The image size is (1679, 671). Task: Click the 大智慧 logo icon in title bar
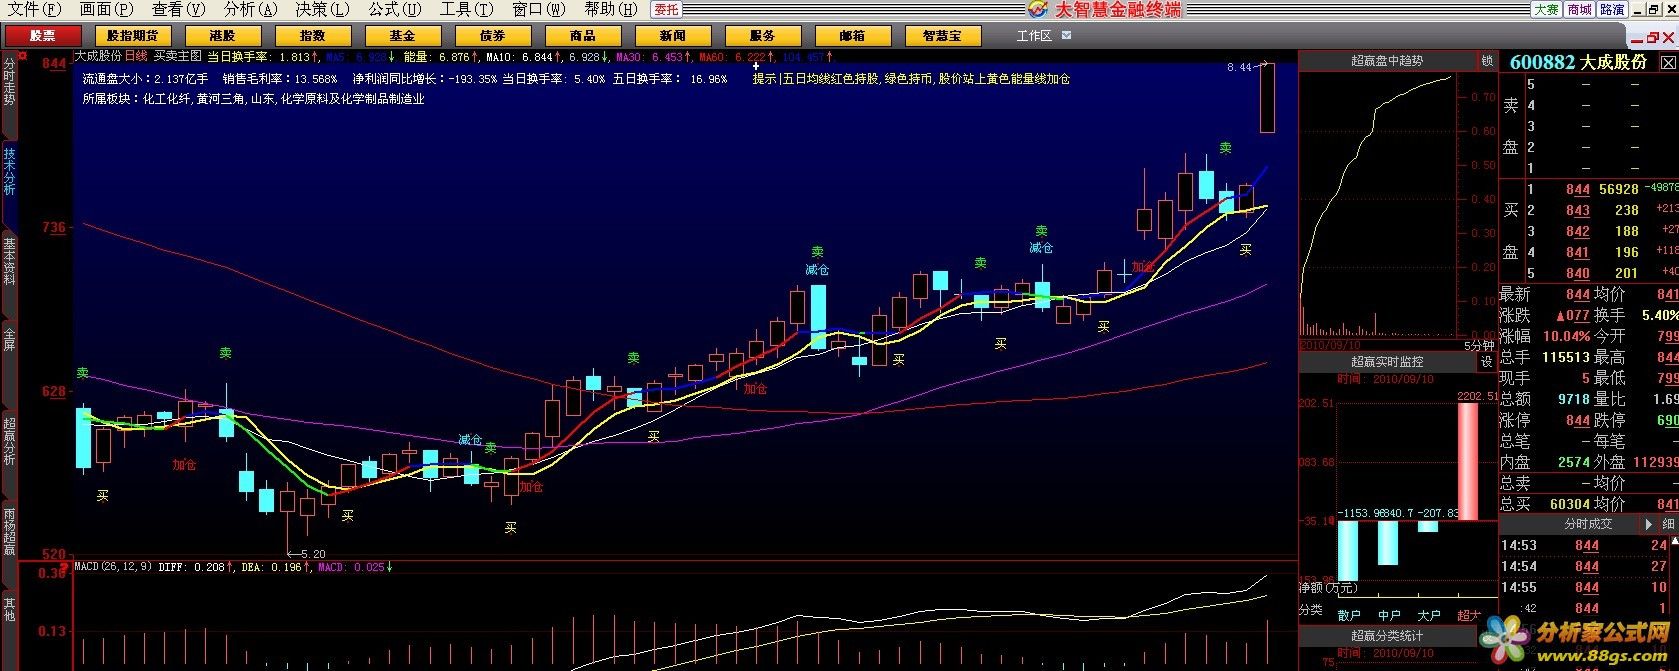pyautogui.click(x=1037, y=9)
